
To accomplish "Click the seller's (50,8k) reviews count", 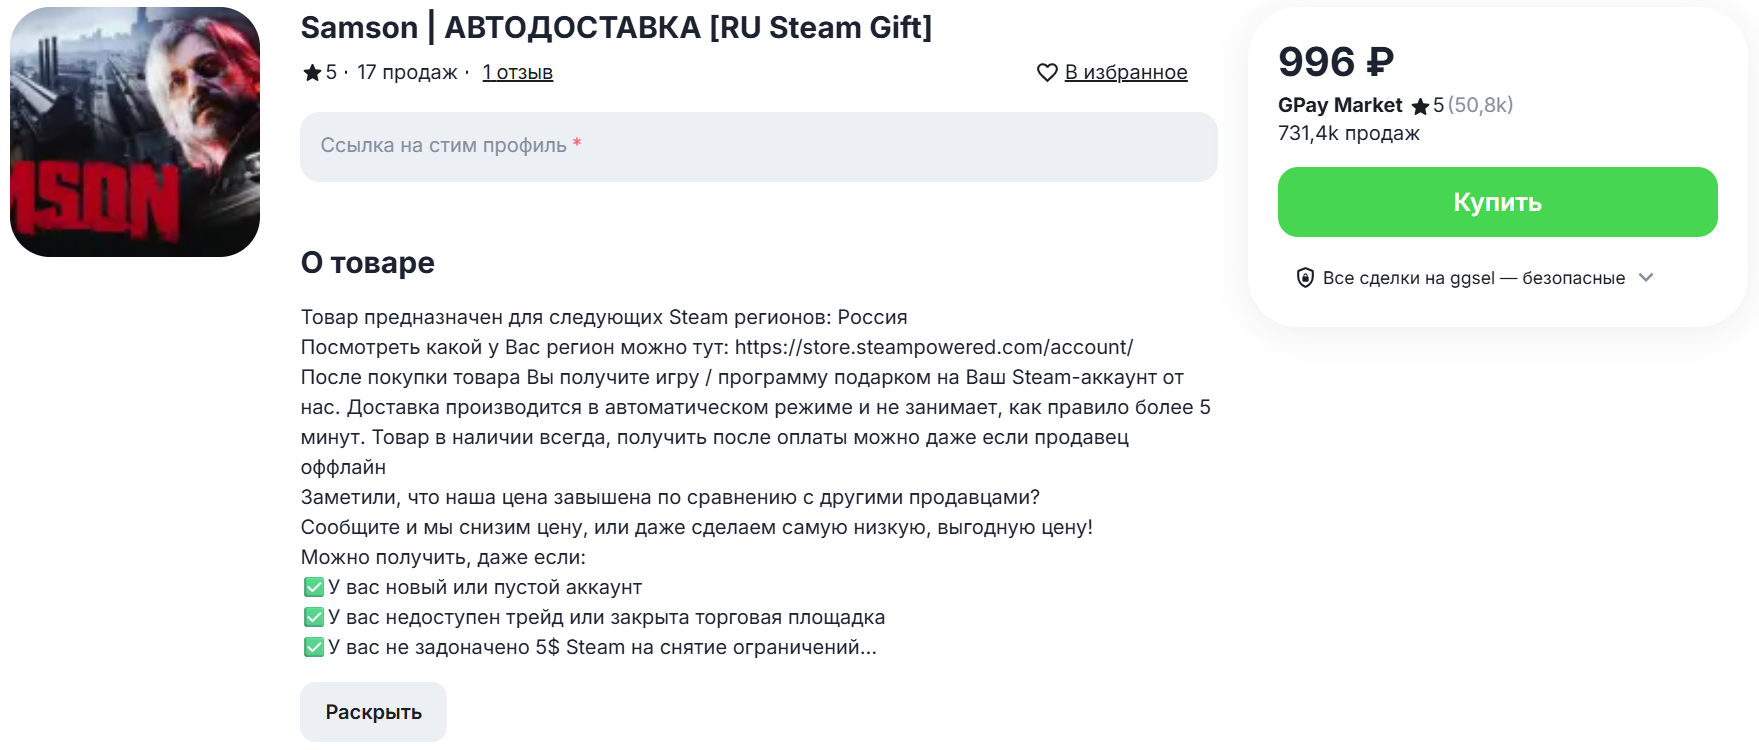I will tap(1480, 105).
